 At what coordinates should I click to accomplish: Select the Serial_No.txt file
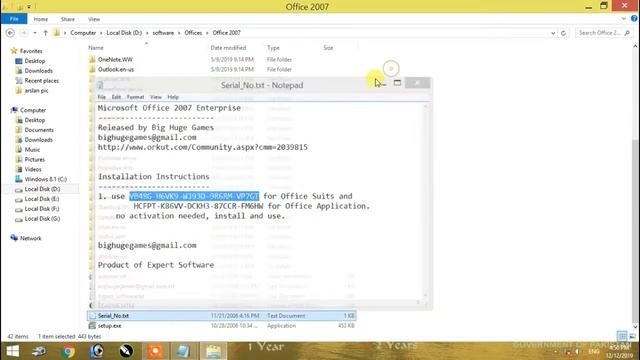coord(221,316)
